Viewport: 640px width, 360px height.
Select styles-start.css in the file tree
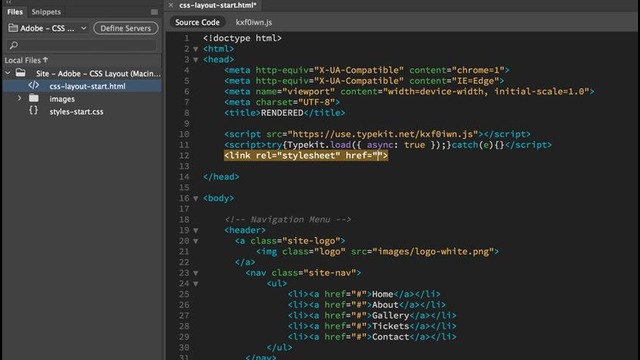click(76, 111)
